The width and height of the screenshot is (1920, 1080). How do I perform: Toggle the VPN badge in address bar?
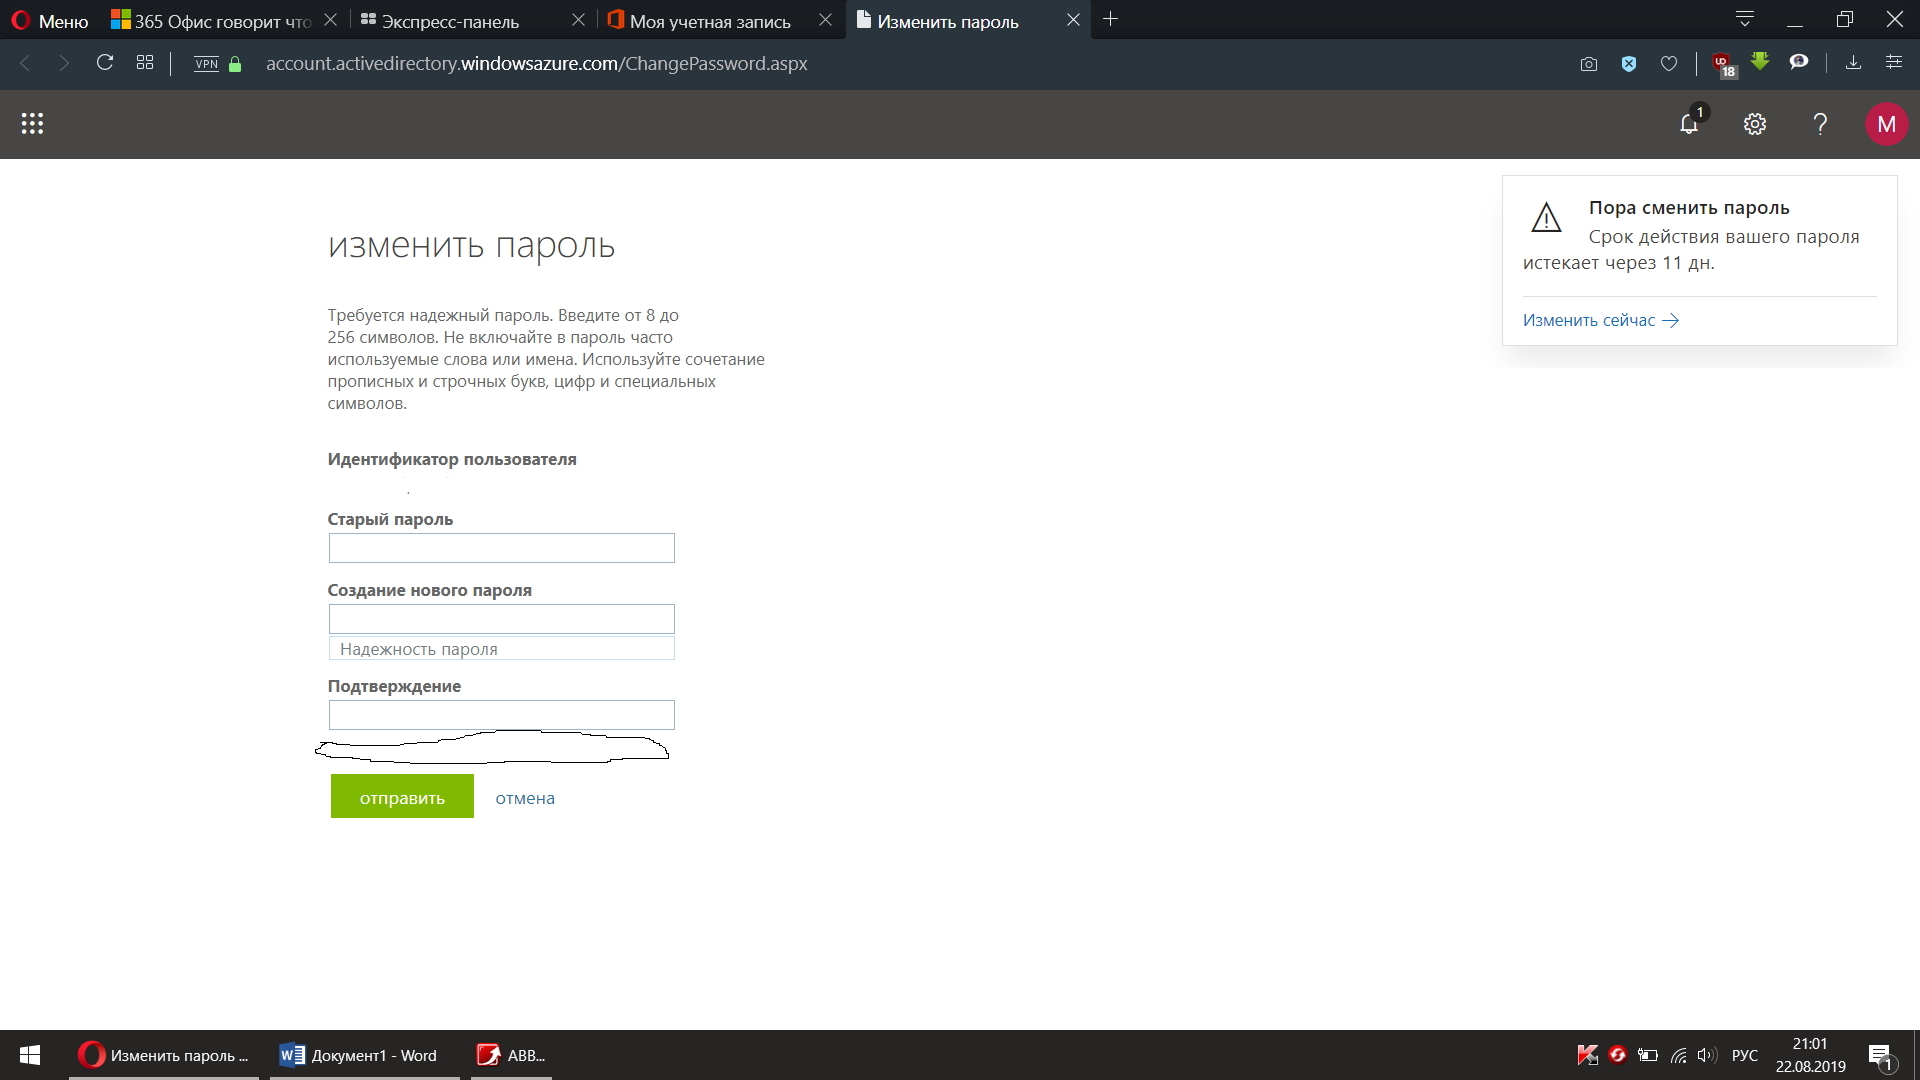pyautogui.click(x=207, y=64)
